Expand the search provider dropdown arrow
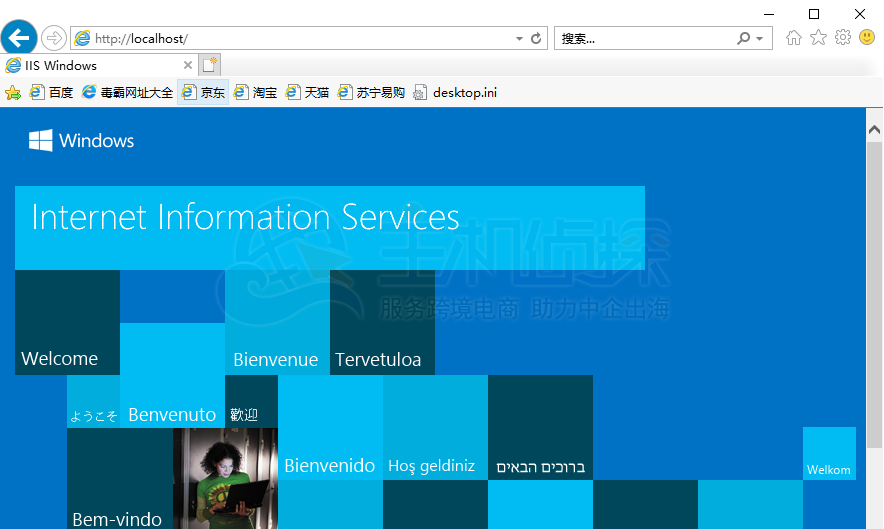The width and height of the screenshot is (884, 529). (760, 39)
